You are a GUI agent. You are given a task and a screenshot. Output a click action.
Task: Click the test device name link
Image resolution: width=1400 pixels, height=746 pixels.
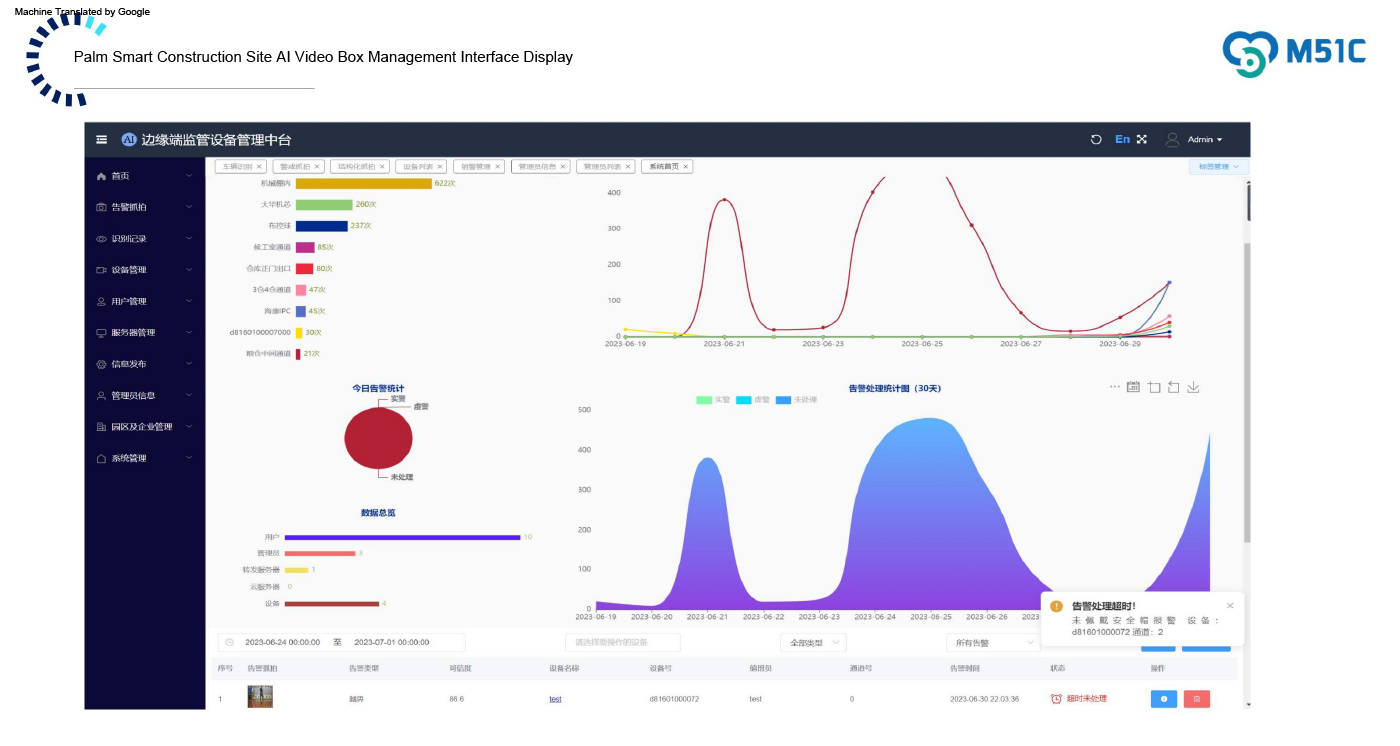point(555,699)
